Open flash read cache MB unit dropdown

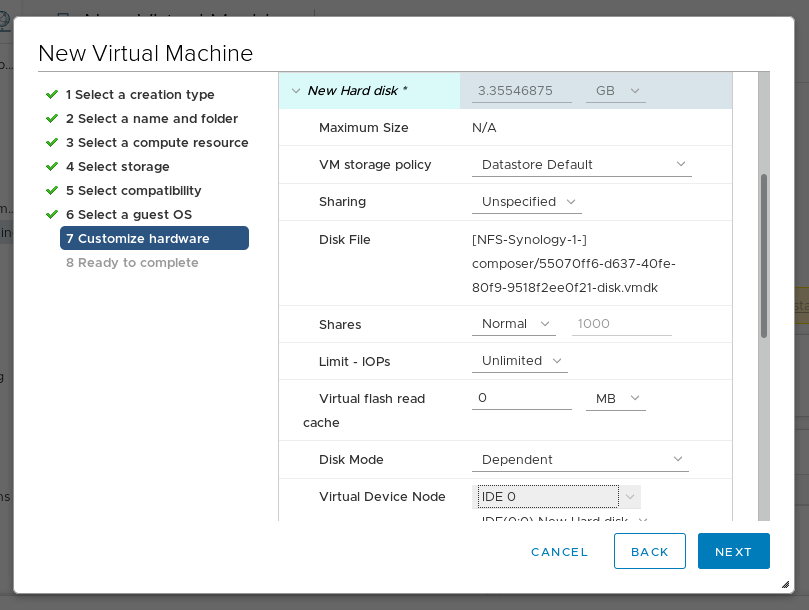click(616, 399)
